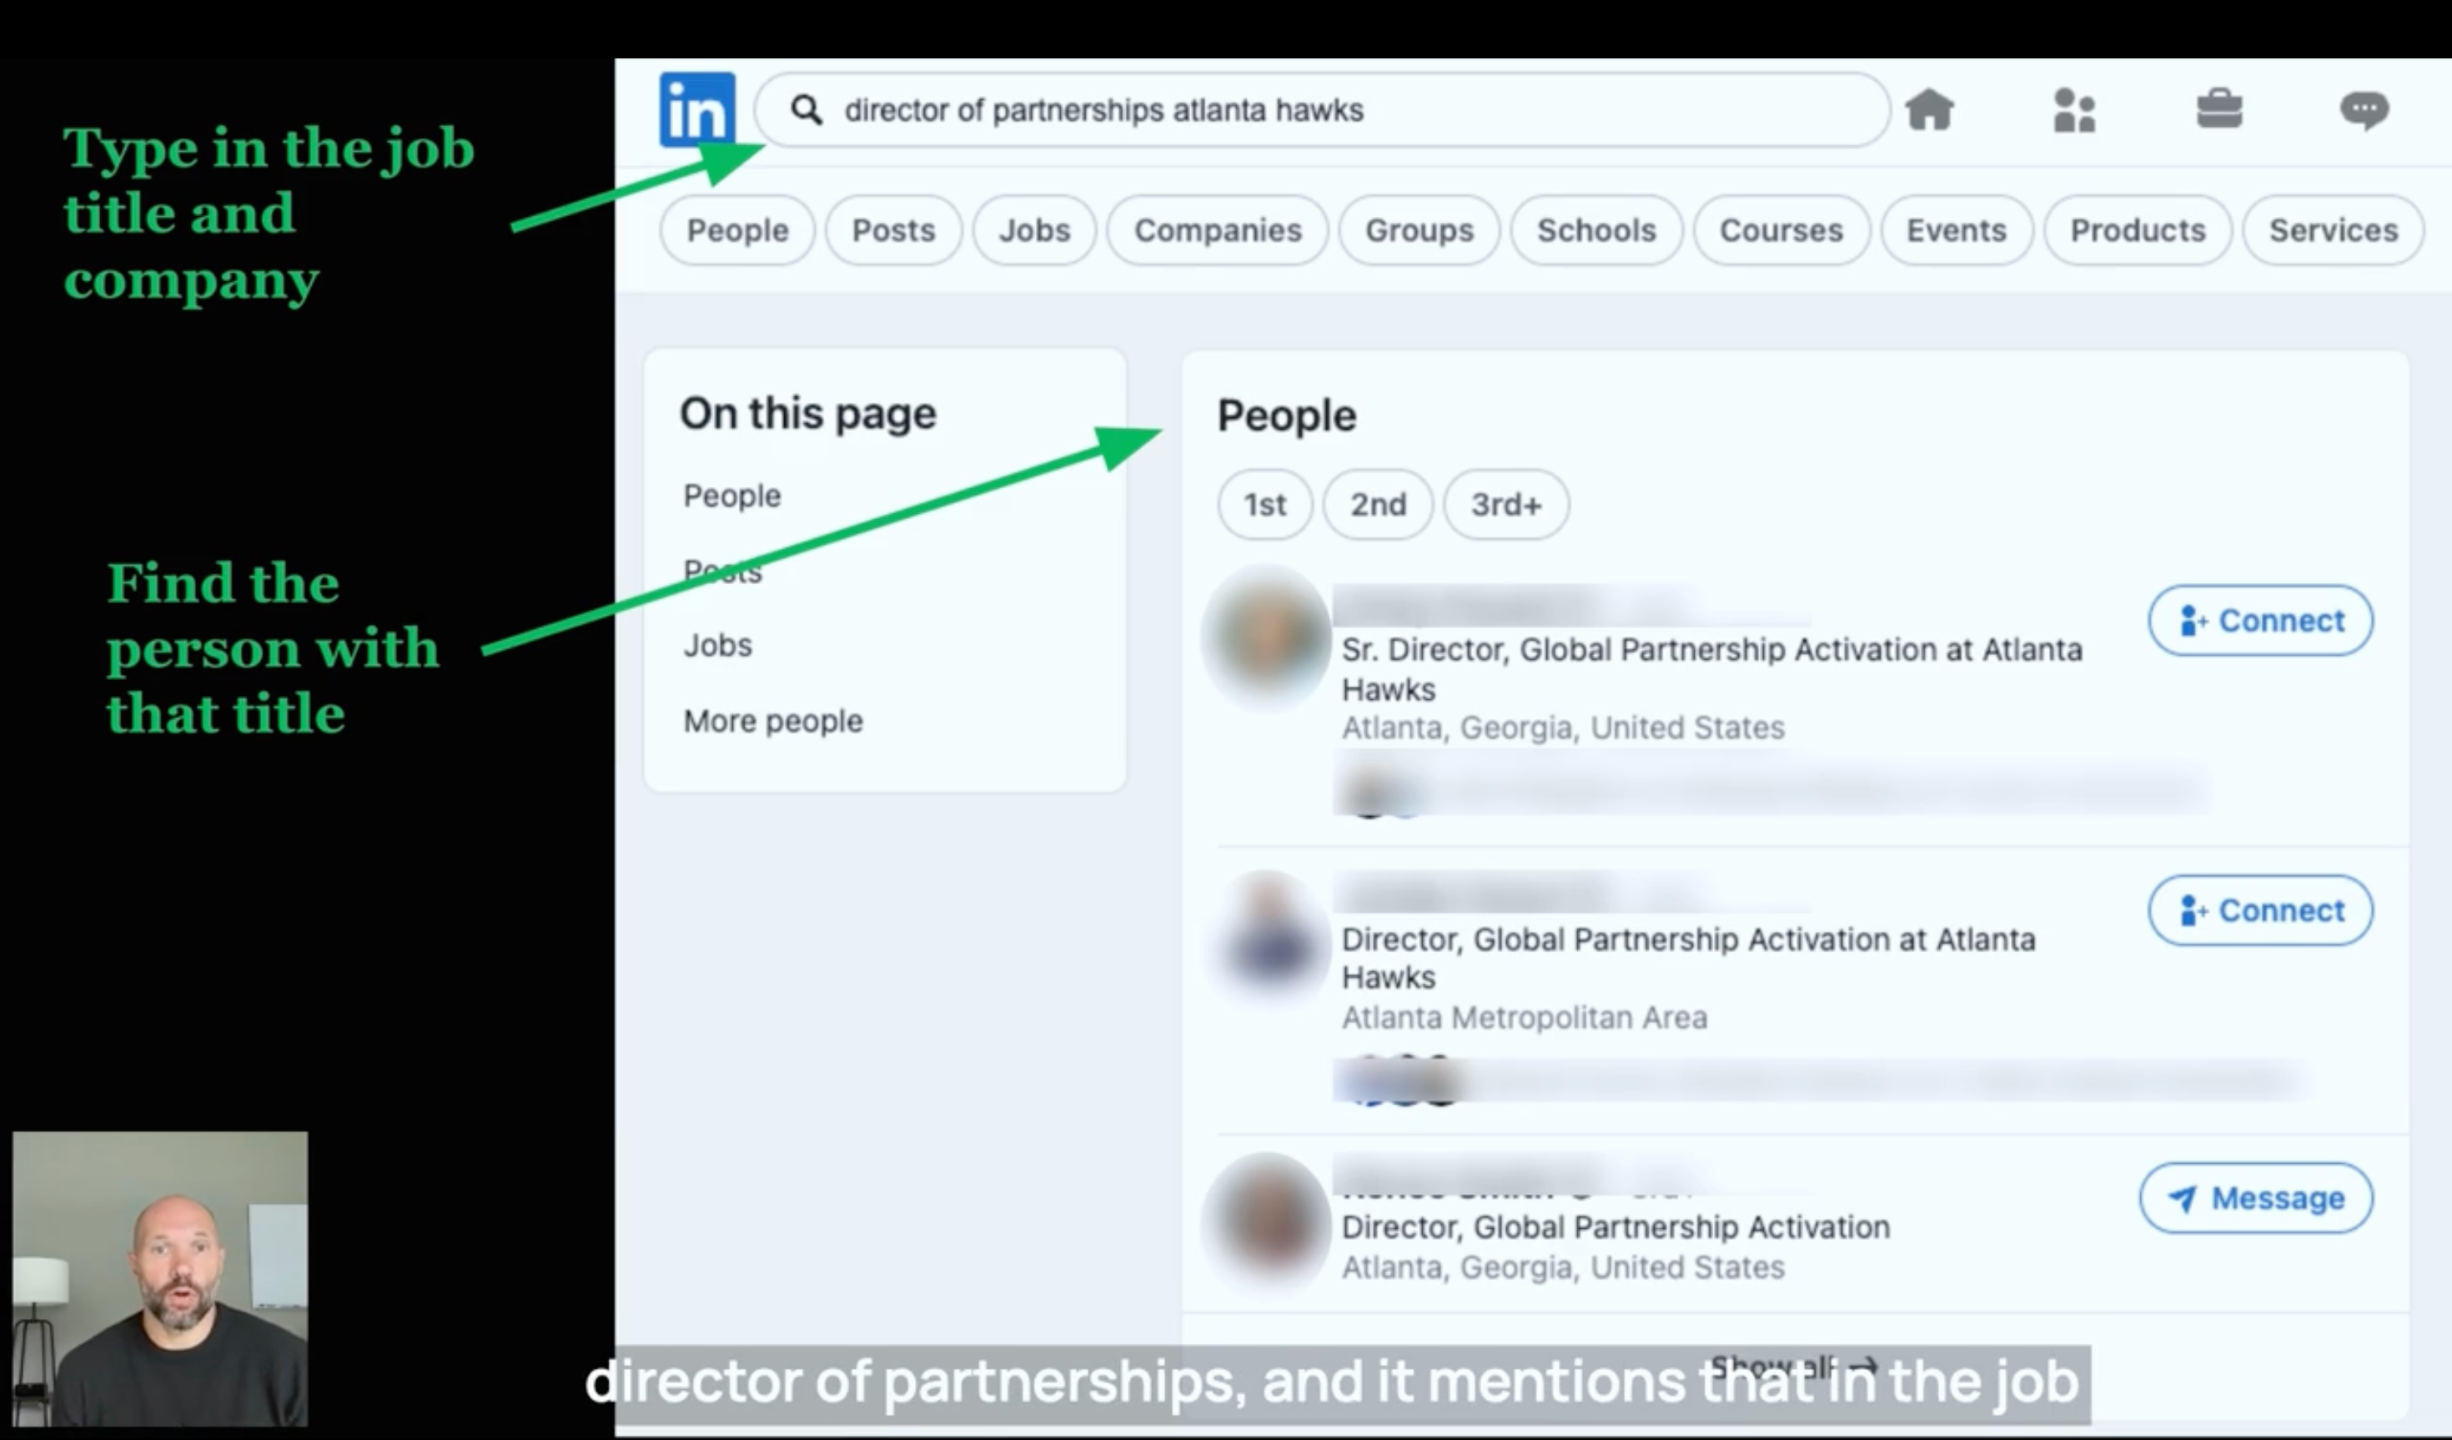Click the 'People' results section heading
Image resolution: width=2452 pixels, height=1440 pixels.
pos(1286,415)
